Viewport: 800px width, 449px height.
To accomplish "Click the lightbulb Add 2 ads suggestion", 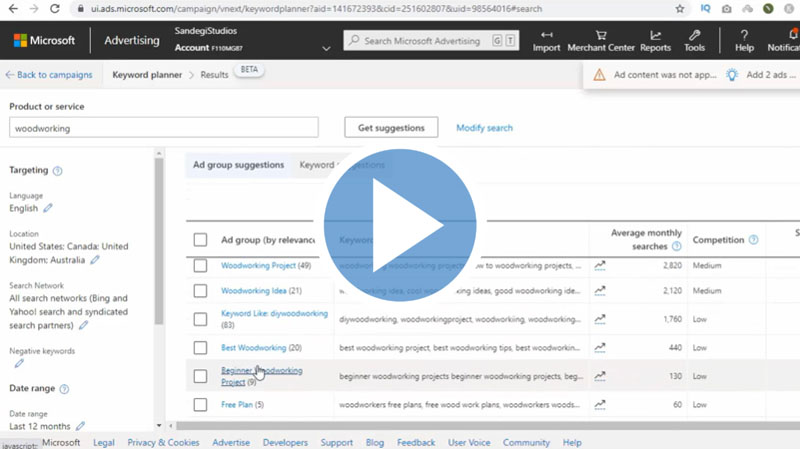I will [x=732, y=75].
